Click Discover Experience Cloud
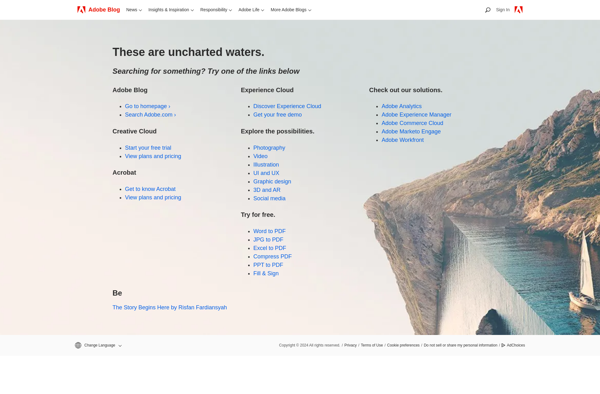The width and height of the screenshot is (600, 394). coord(287,106)
